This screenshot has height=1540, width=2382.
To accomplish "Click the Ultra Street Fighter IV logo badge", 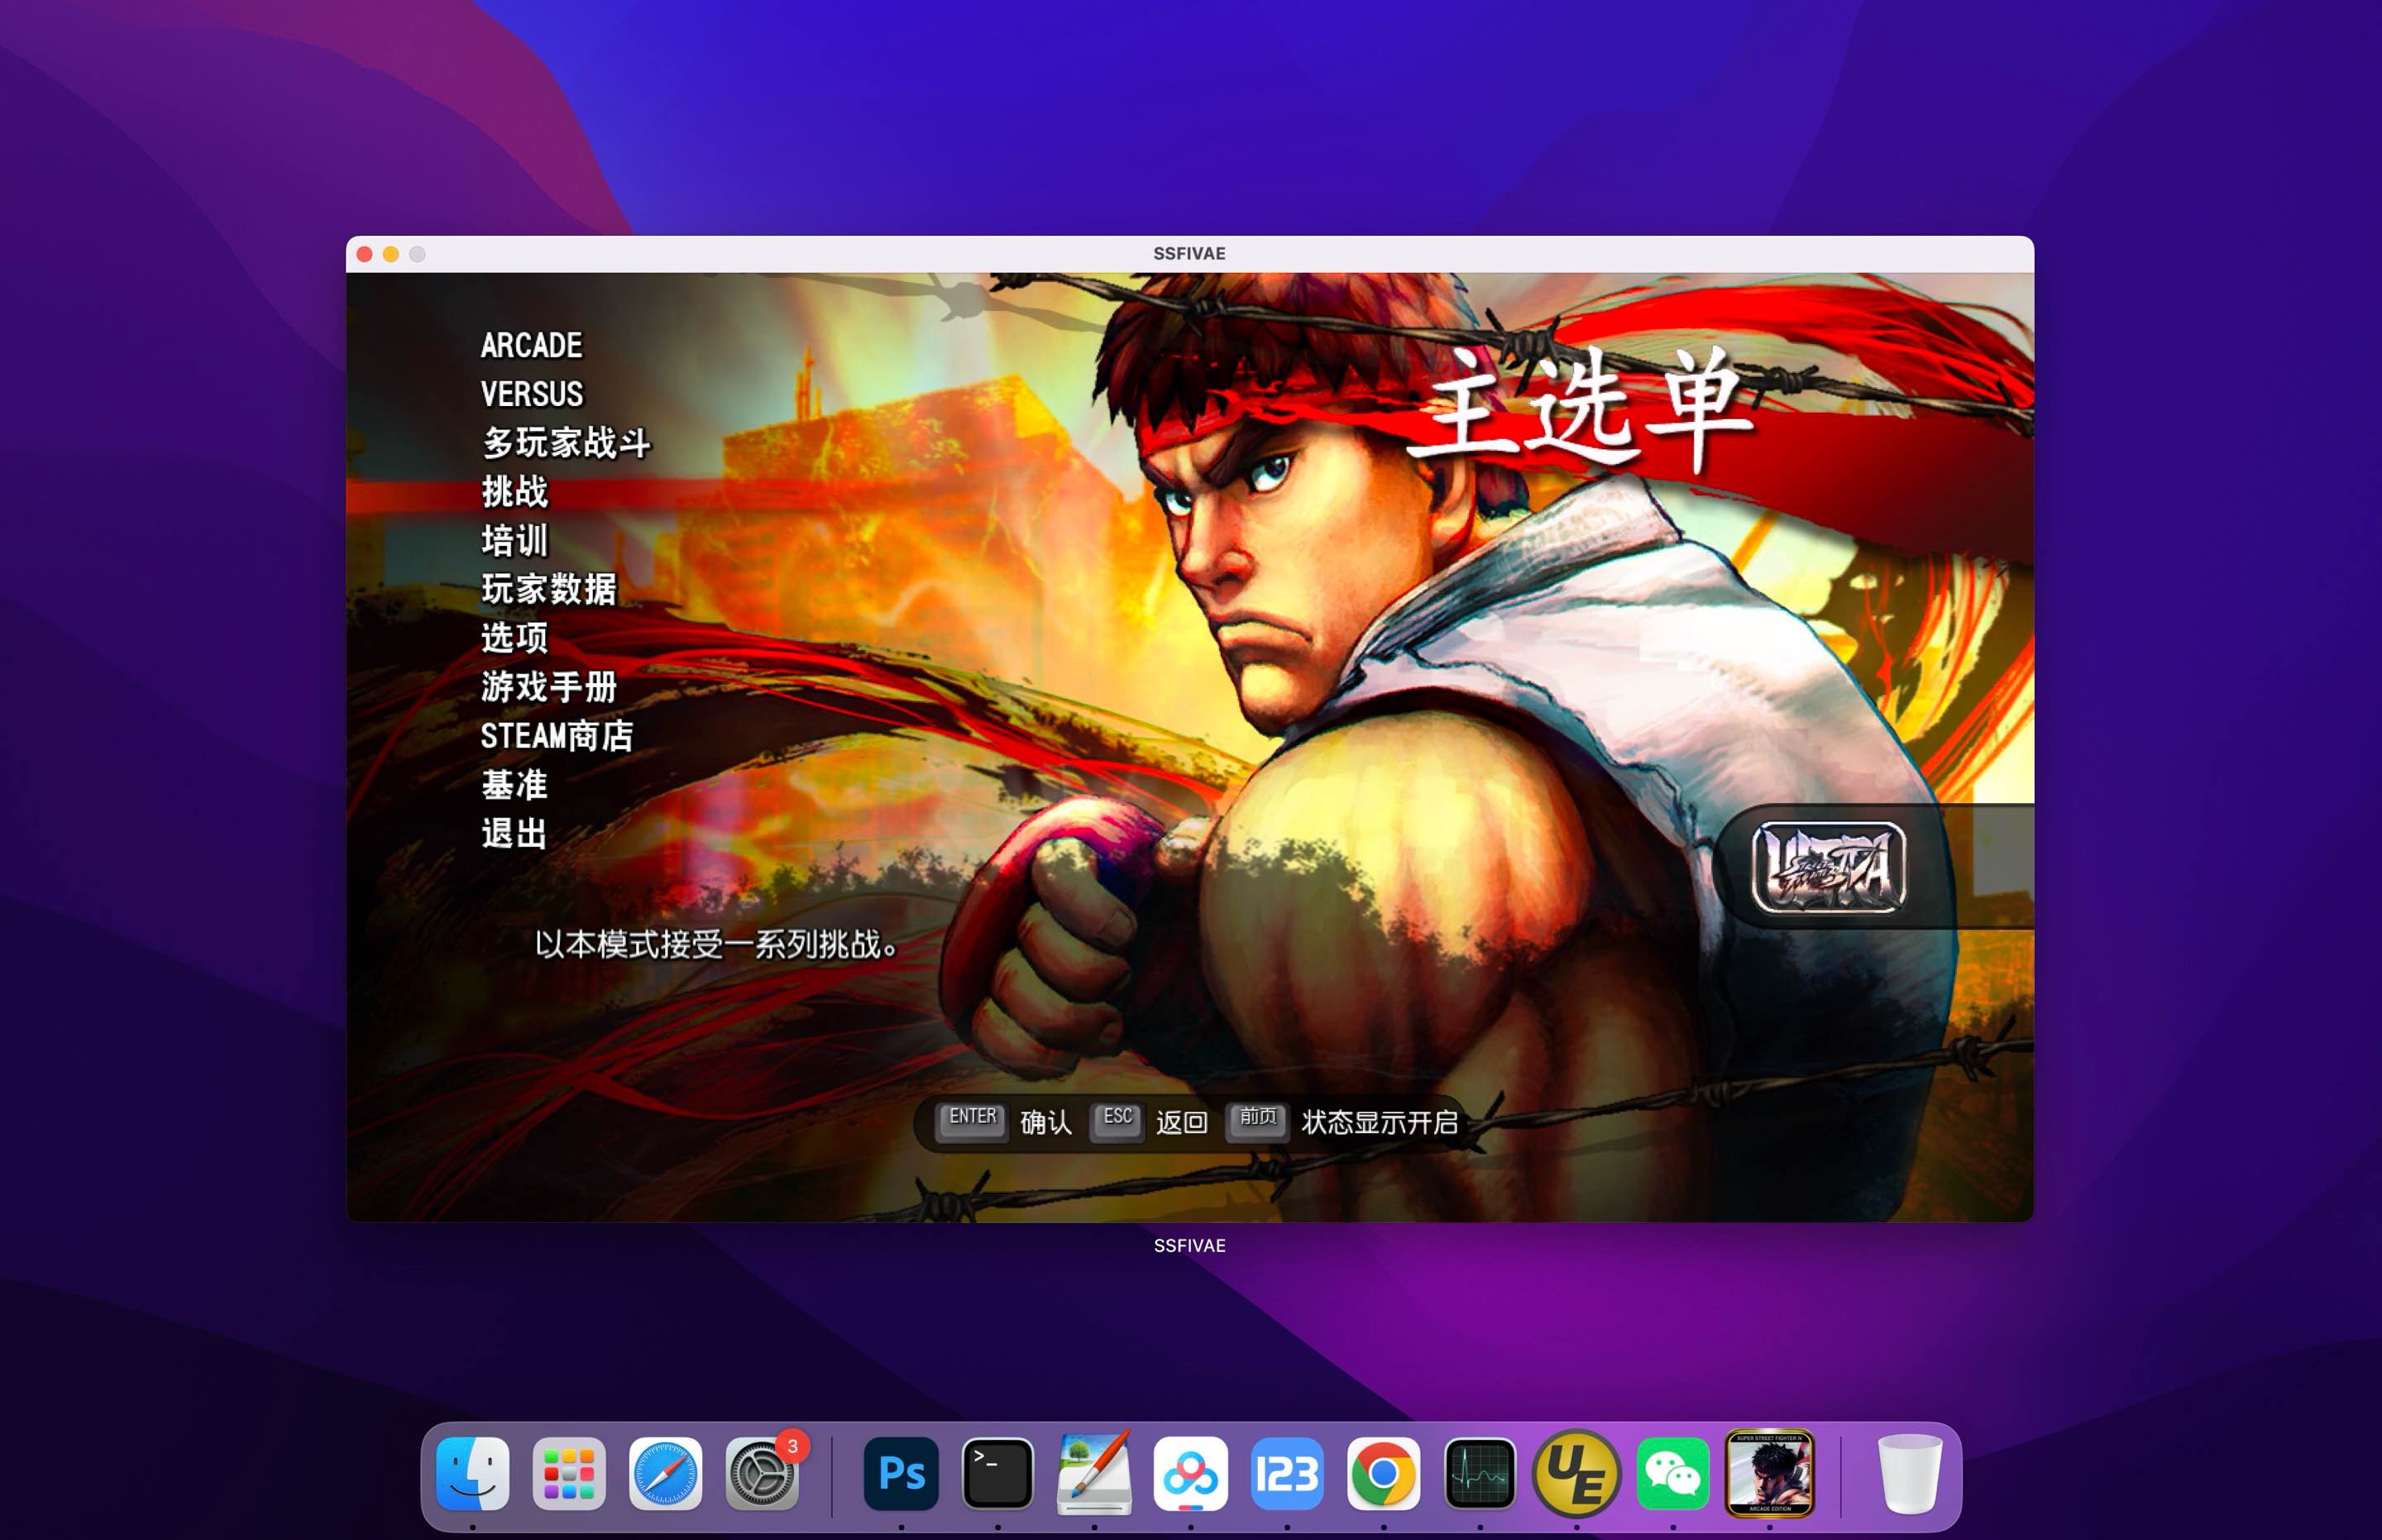I will (1829, 867).
